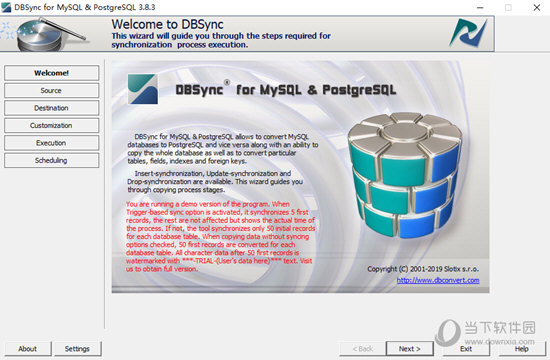Click the Exit button
550x360 pixels.
[x=466, y=349]
